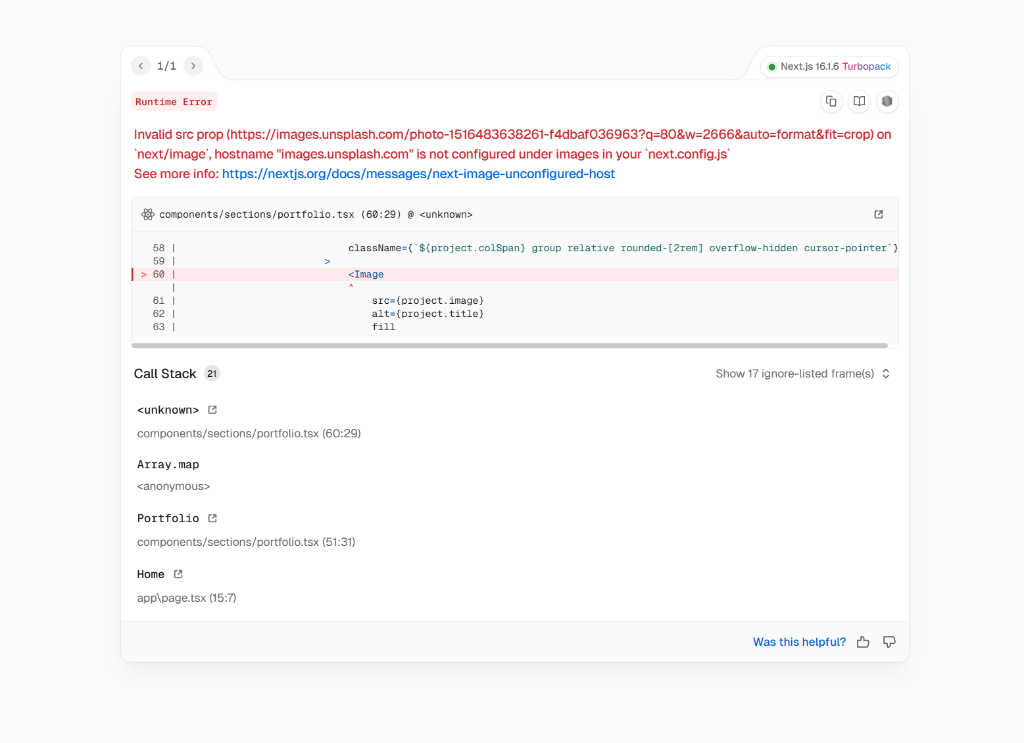This screenshot has height=743, width=1024.
Task: Open Portfolio stack frame in editor
Action: tap(212, 518)
